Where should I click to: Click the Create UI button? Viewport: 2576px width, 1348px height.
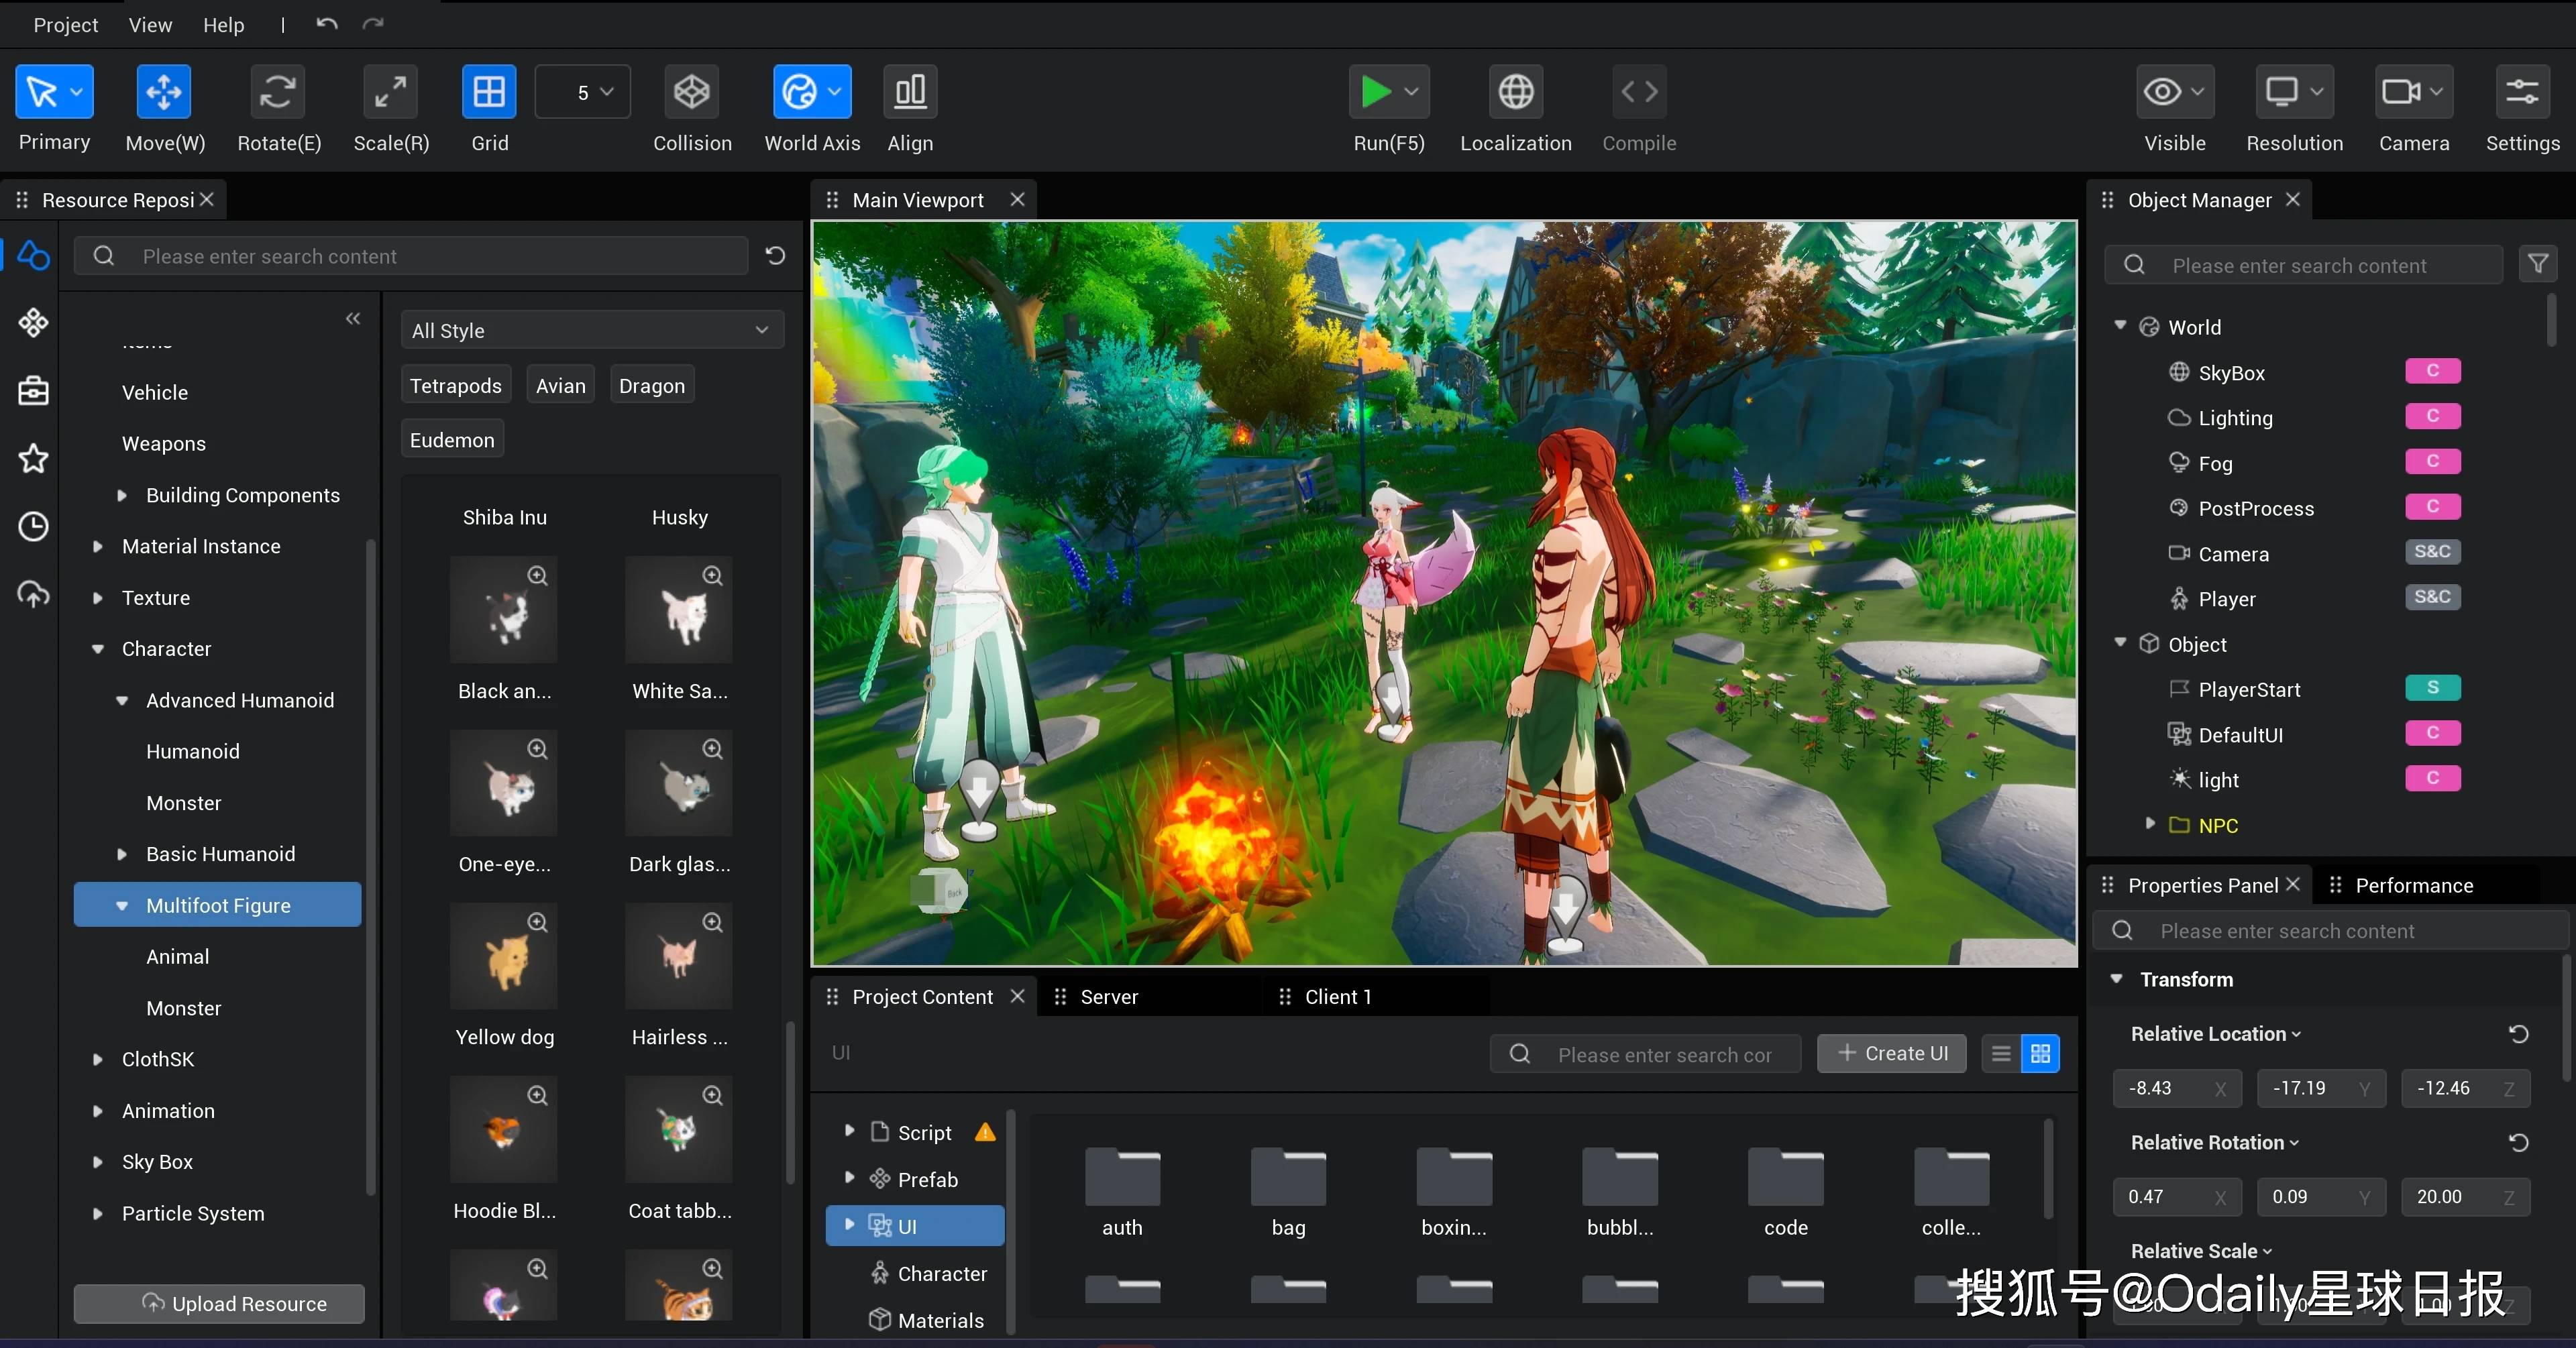coord(1891,1054)
